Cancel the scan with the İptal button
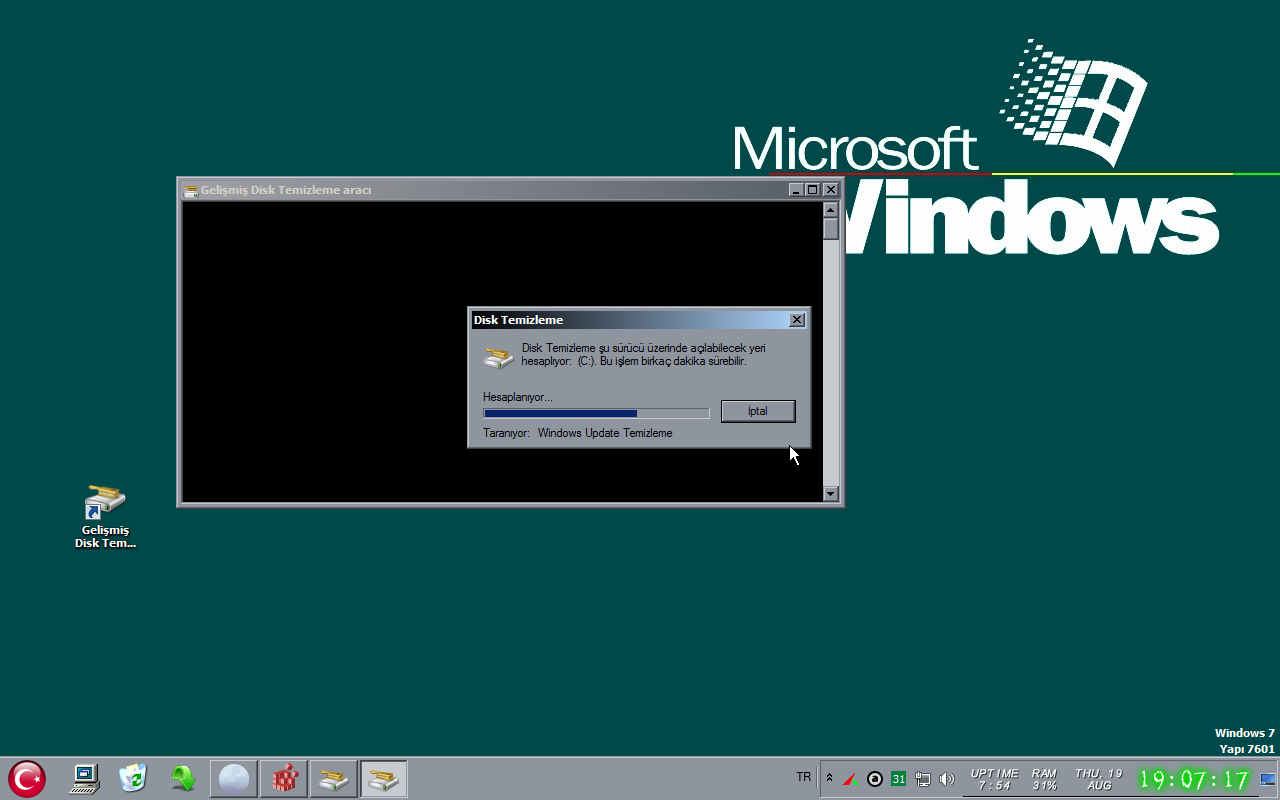This screenshot has height=800, width=1280. [758, 411]
